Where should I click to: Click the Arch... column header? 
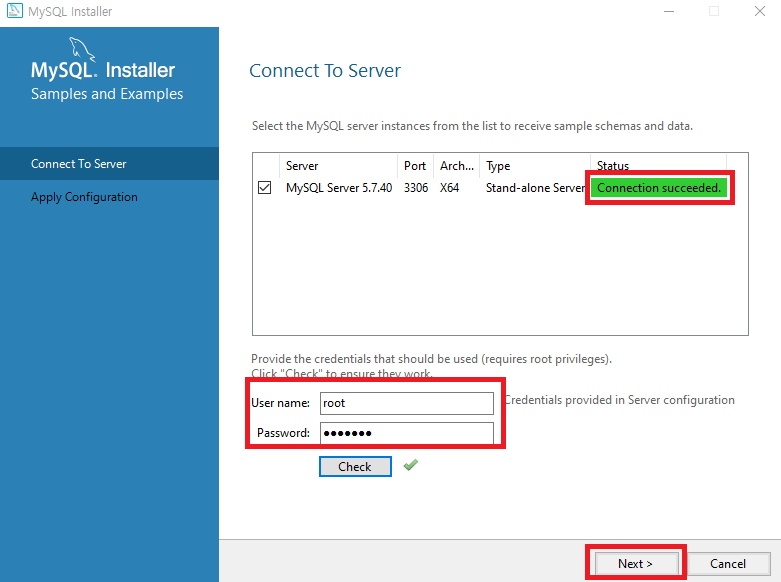point(457,166)
